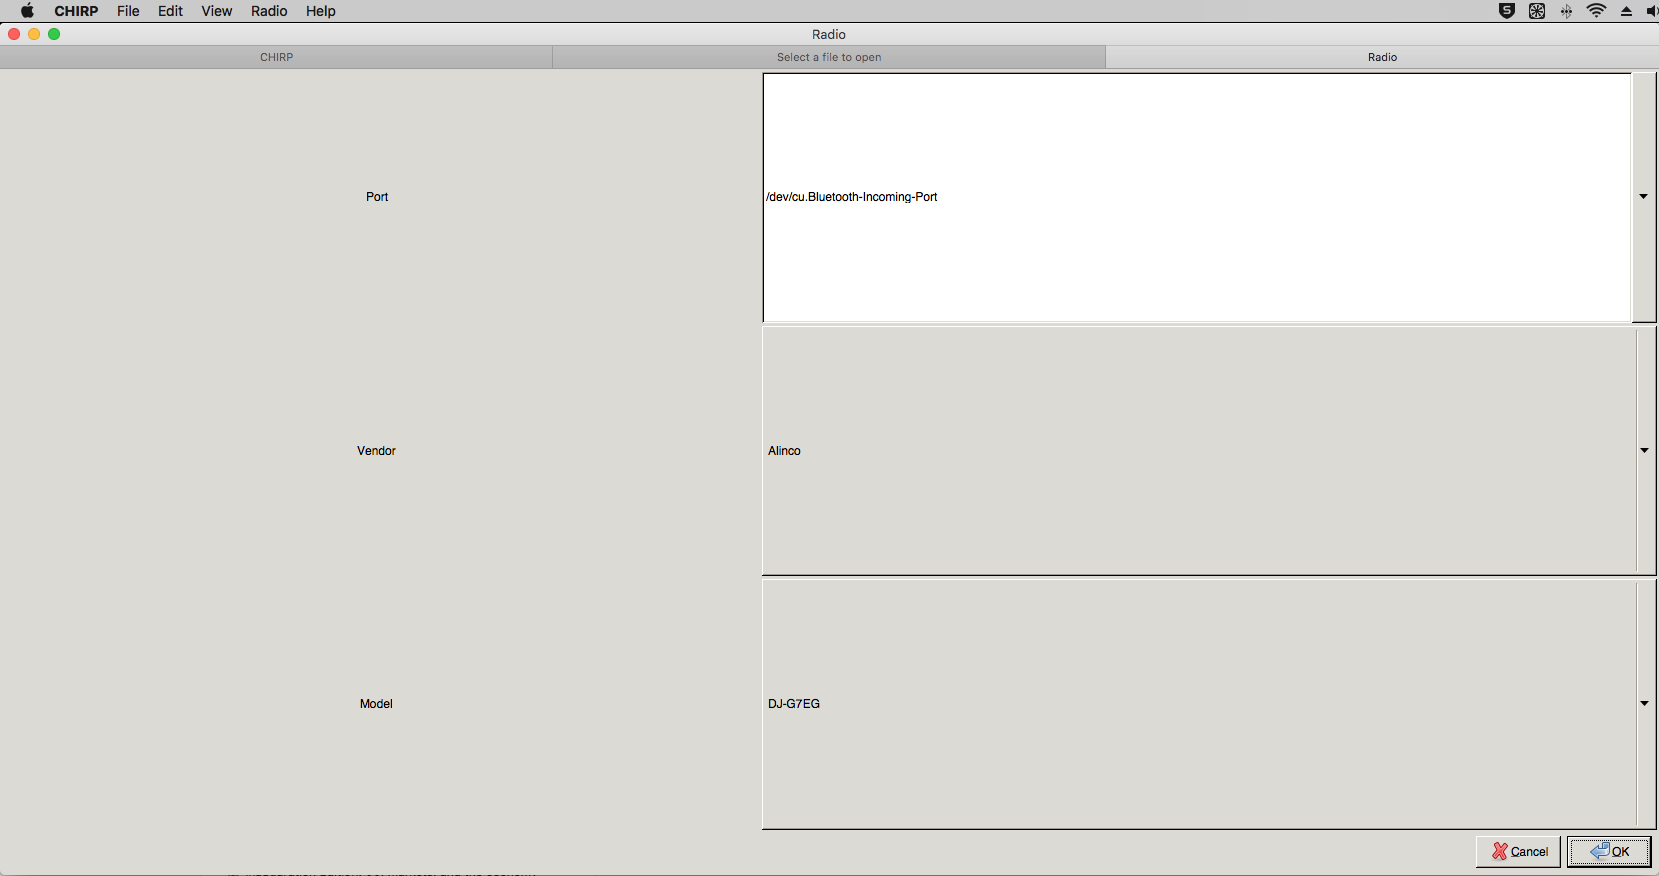Confirm with the OK button
Screen dimensions: 1659x876
[x=1609, y=852]
